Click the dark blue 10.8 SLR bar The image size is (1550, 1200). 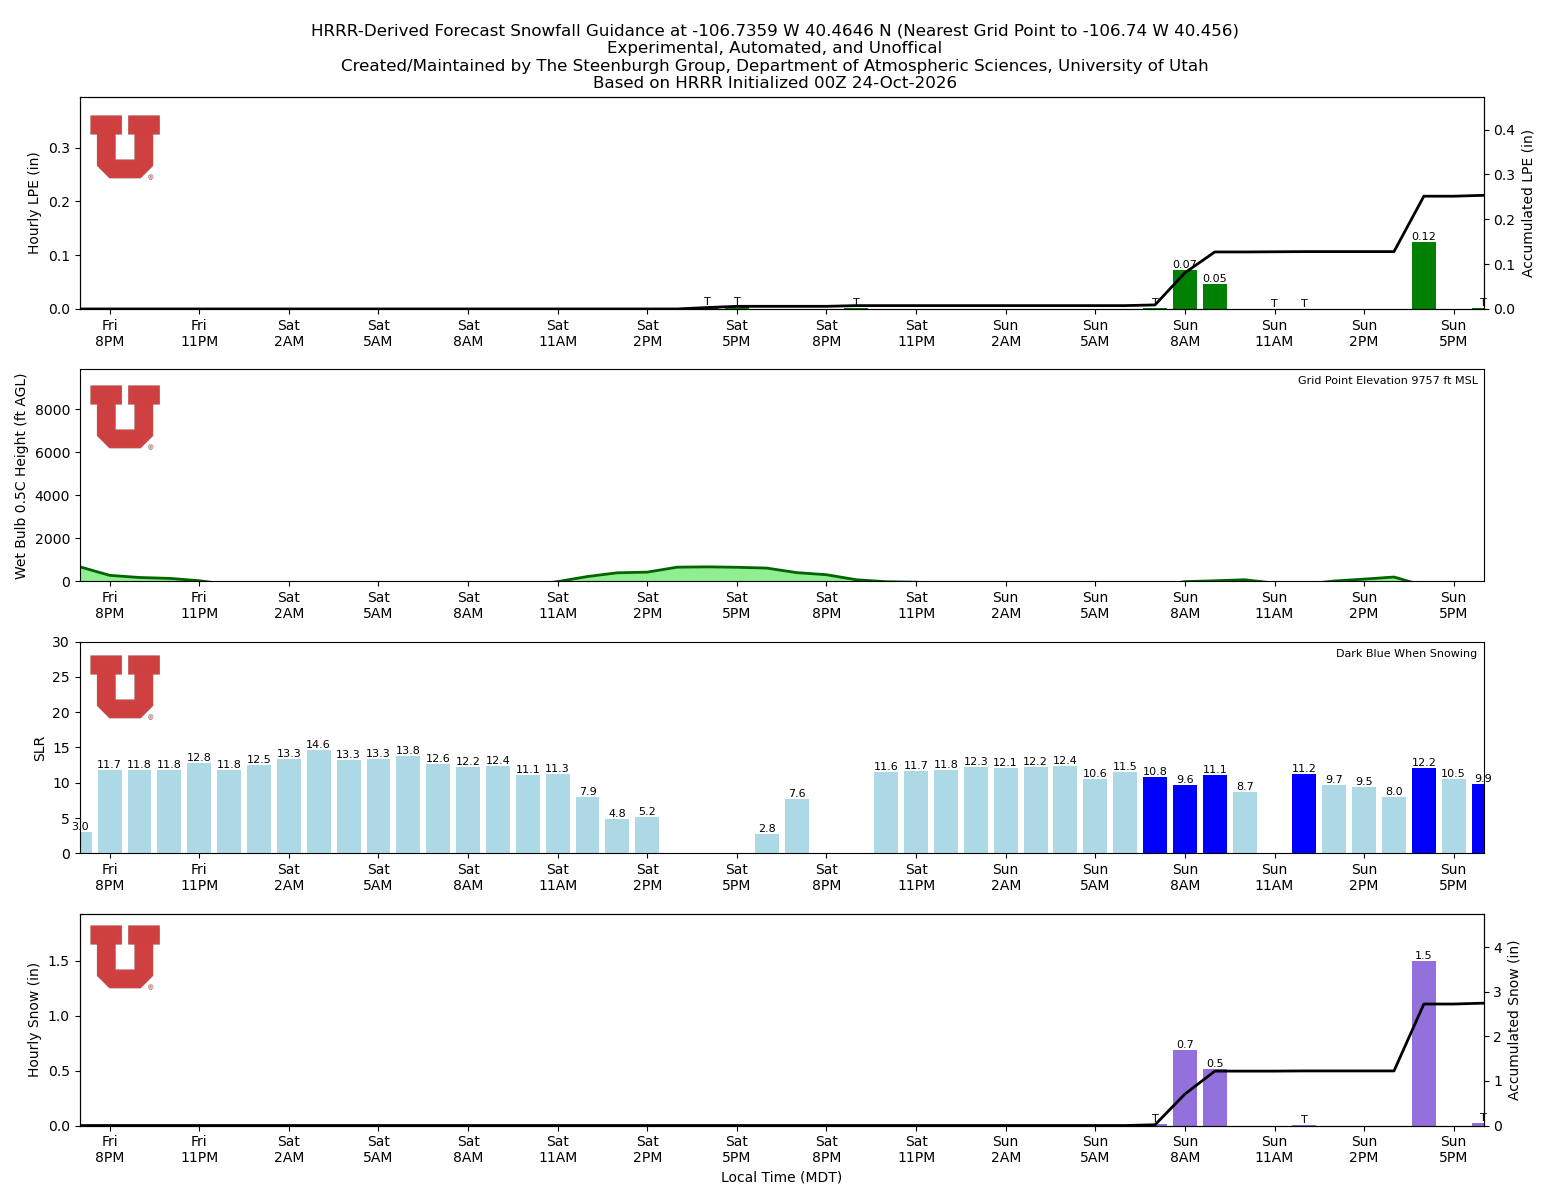pos(1155,815)
